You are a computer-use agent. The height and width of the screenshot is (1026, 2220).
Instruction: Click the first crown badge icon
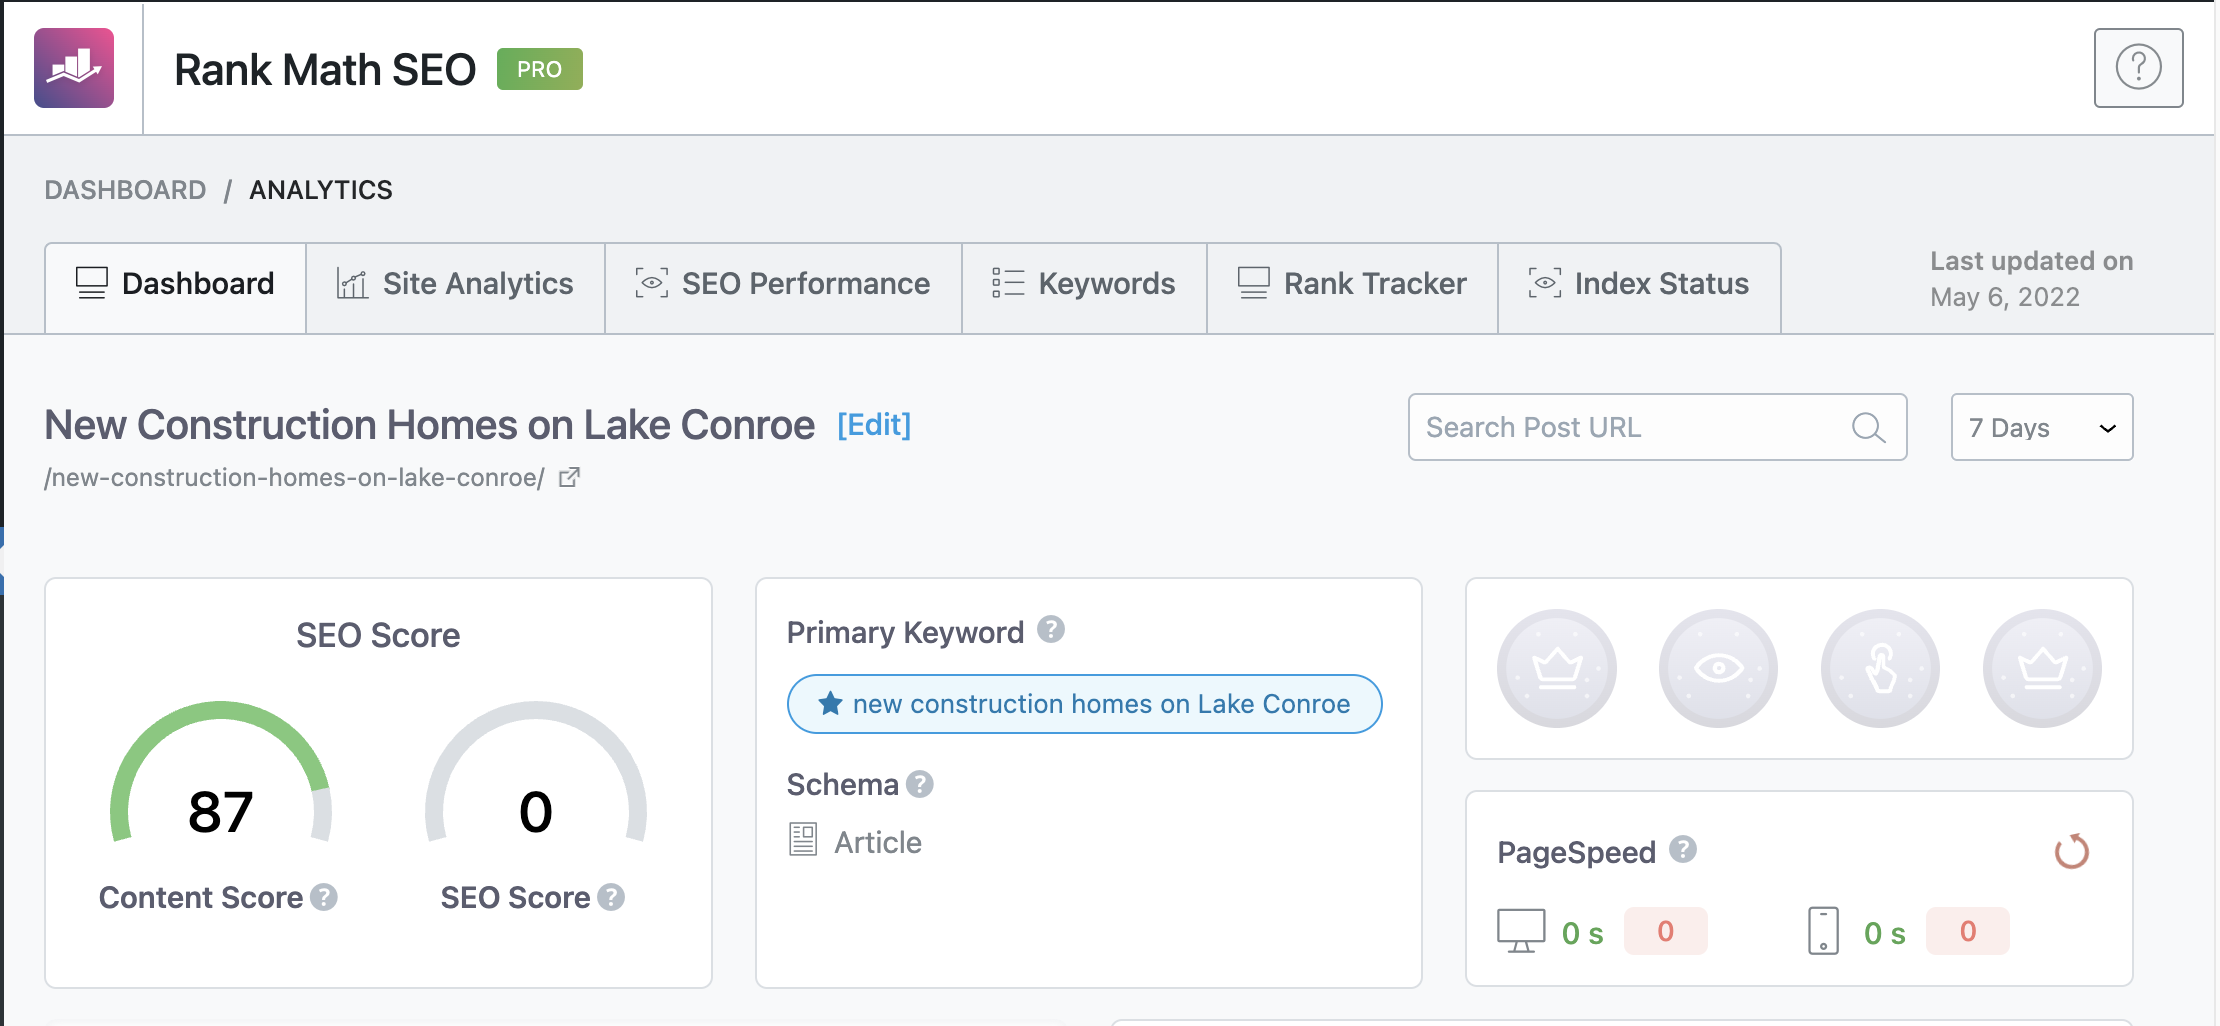[x=1556, y=668]
